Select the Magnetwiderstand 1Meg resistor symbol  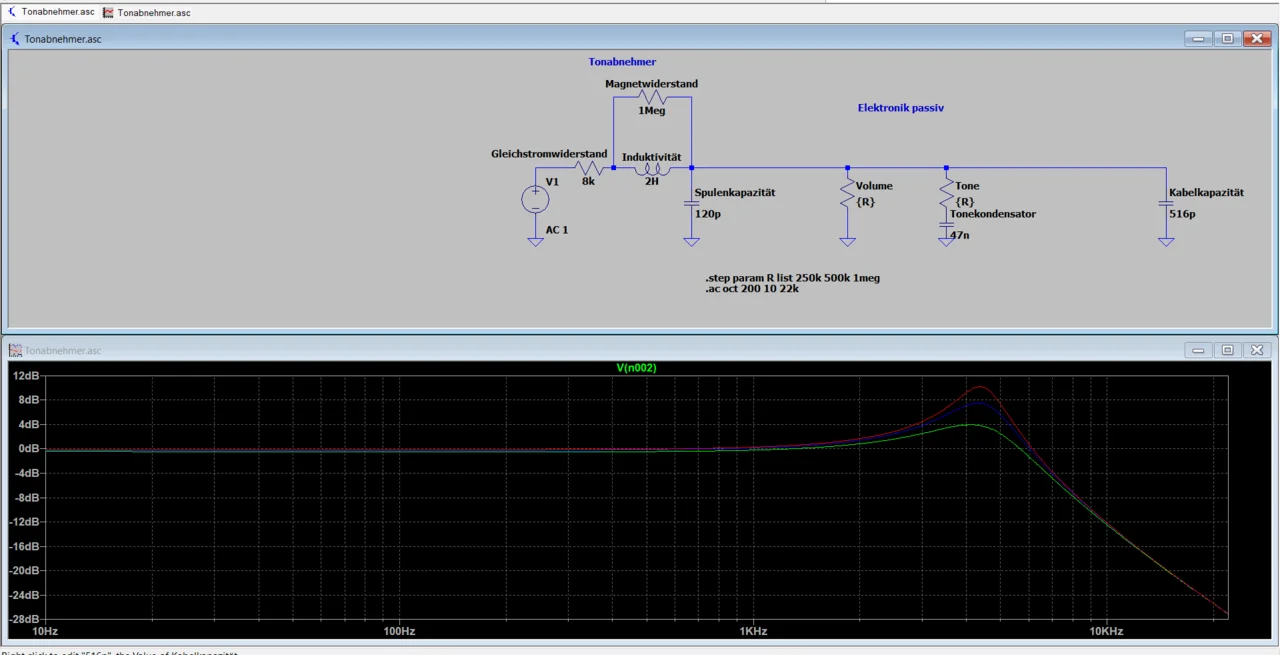(x=652, y=97)
